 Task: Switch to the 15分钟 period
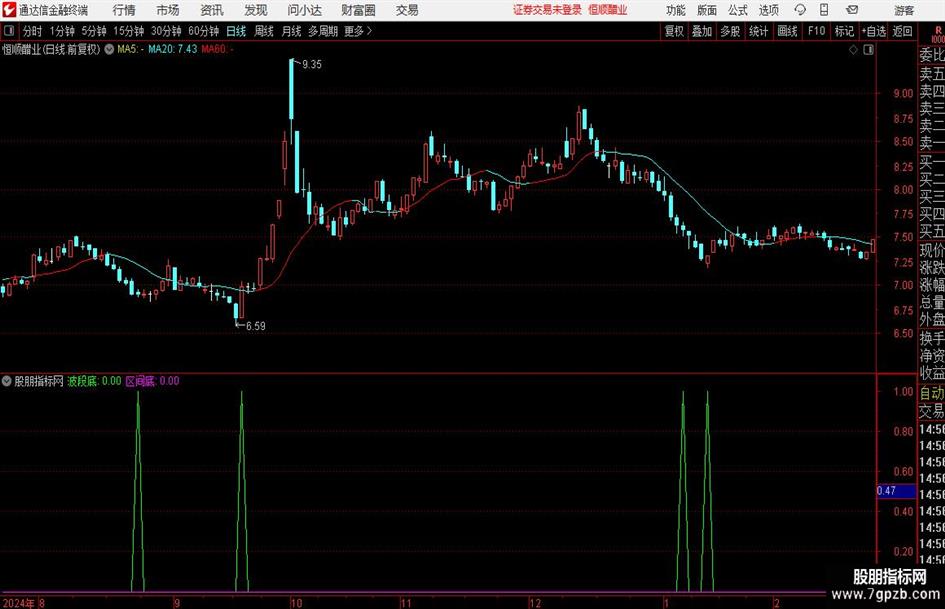pos(129,31)
